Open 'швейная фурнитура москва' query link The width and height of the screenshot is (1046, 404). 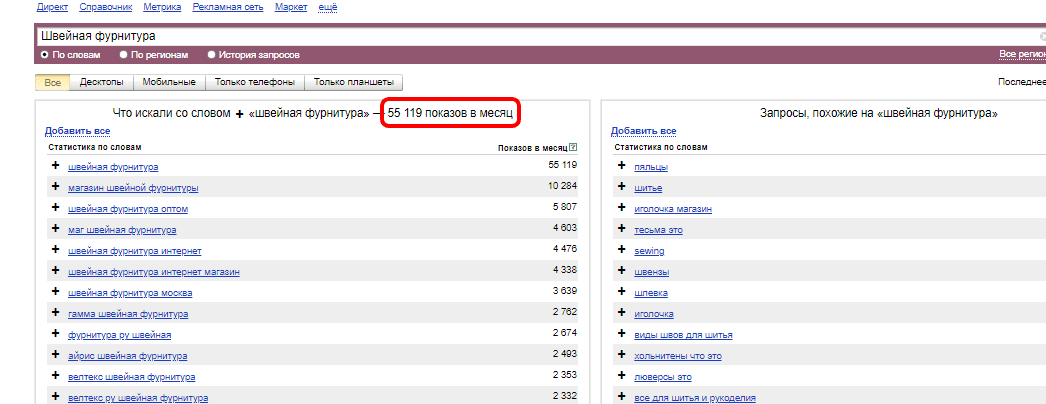click(130, 293)
